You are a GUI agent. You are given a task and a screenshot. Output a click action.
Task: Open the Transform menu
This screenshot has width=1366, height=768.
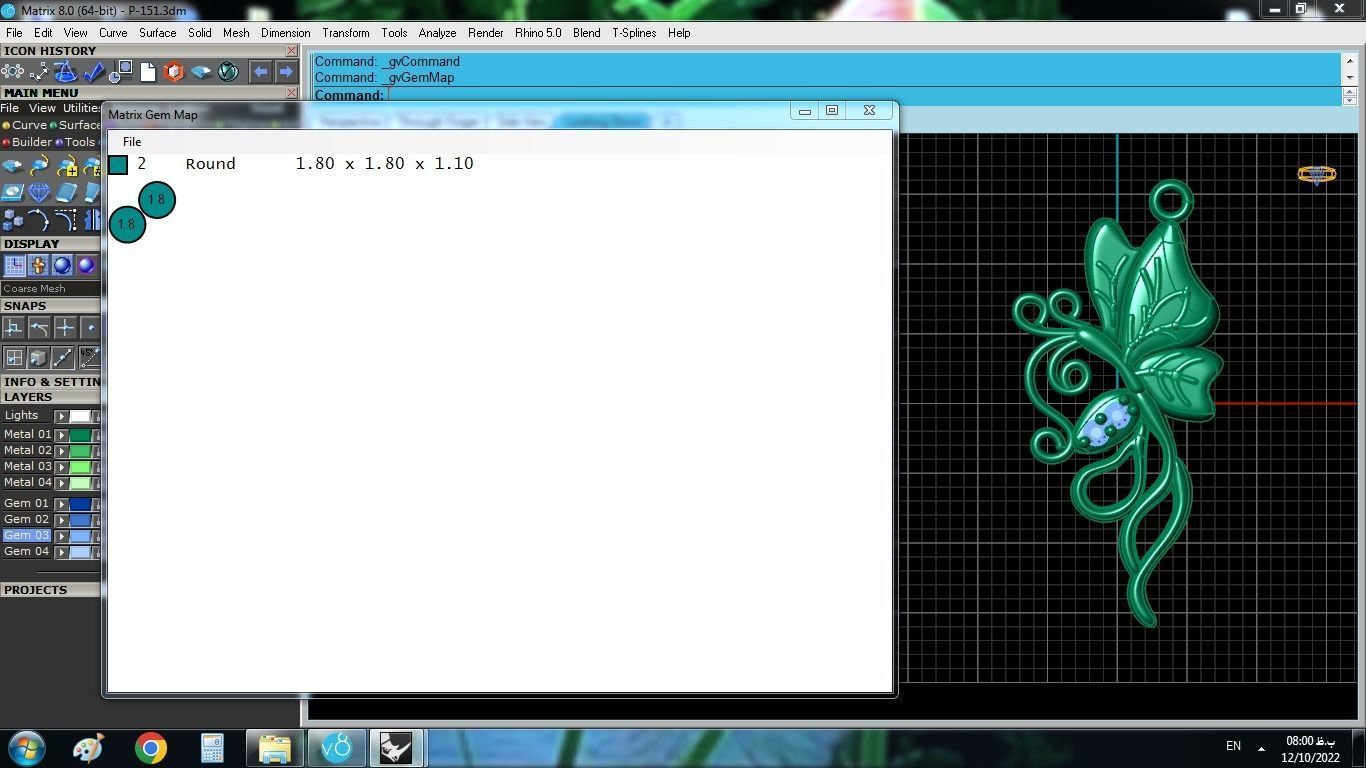tap(346, 33)
